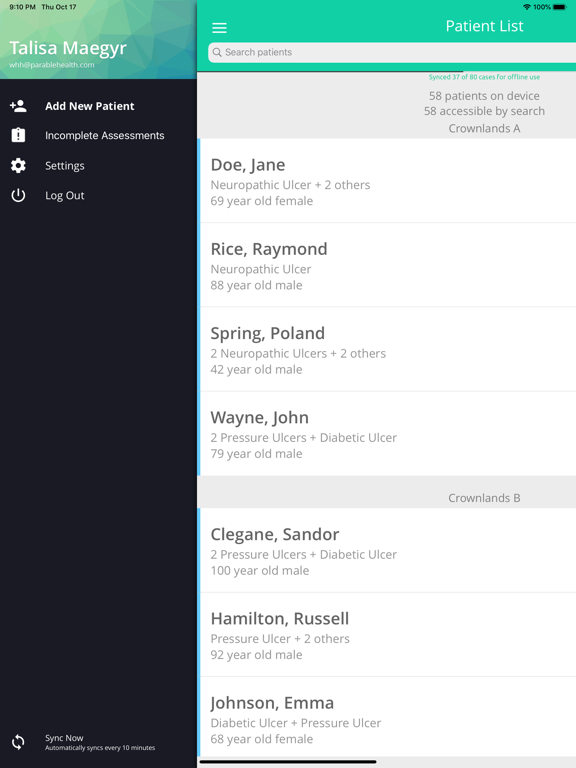The width and height of the screenshot is (576, 768).
Task: Click the whh@parablehealth.com email text
Action: point(51,65)
